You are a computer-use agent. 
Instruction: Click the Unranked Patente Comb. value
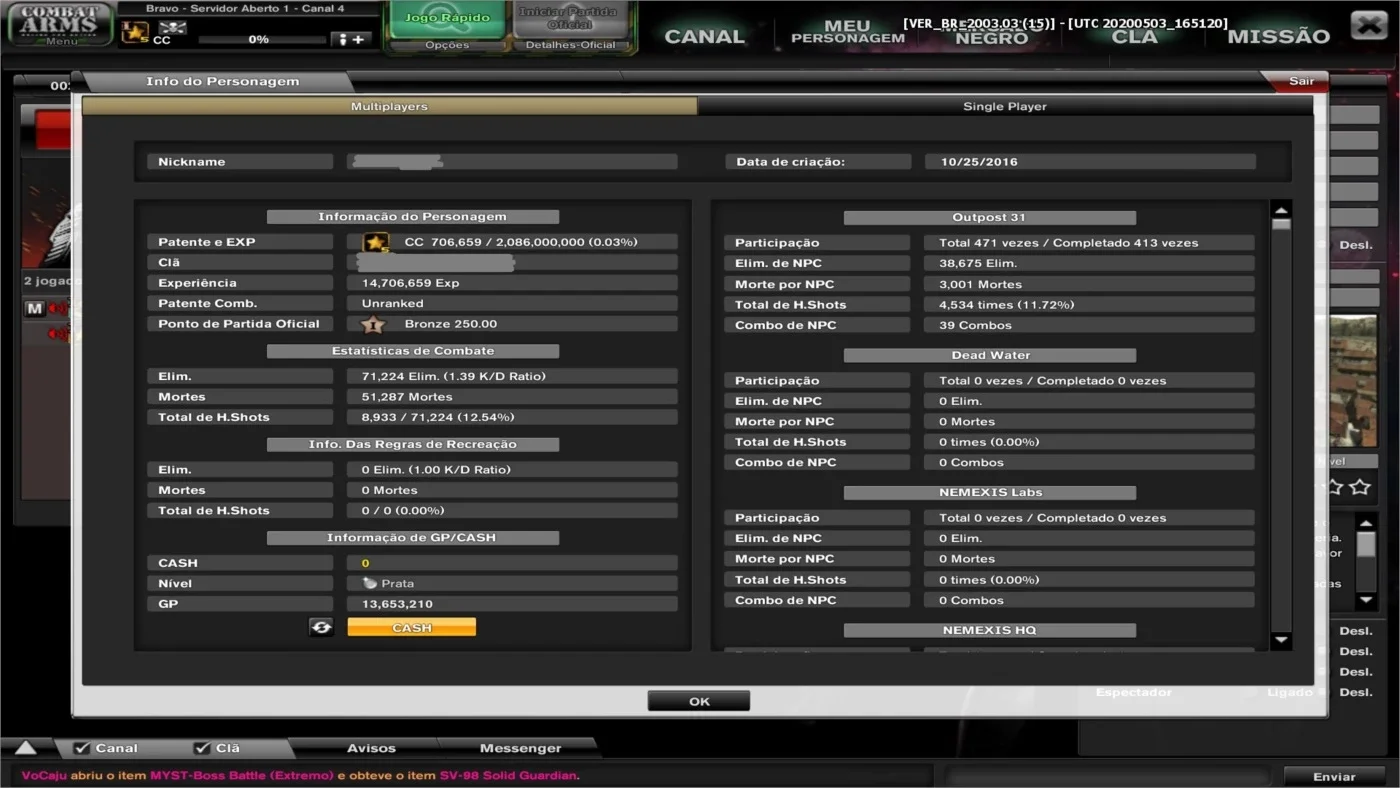392,303
